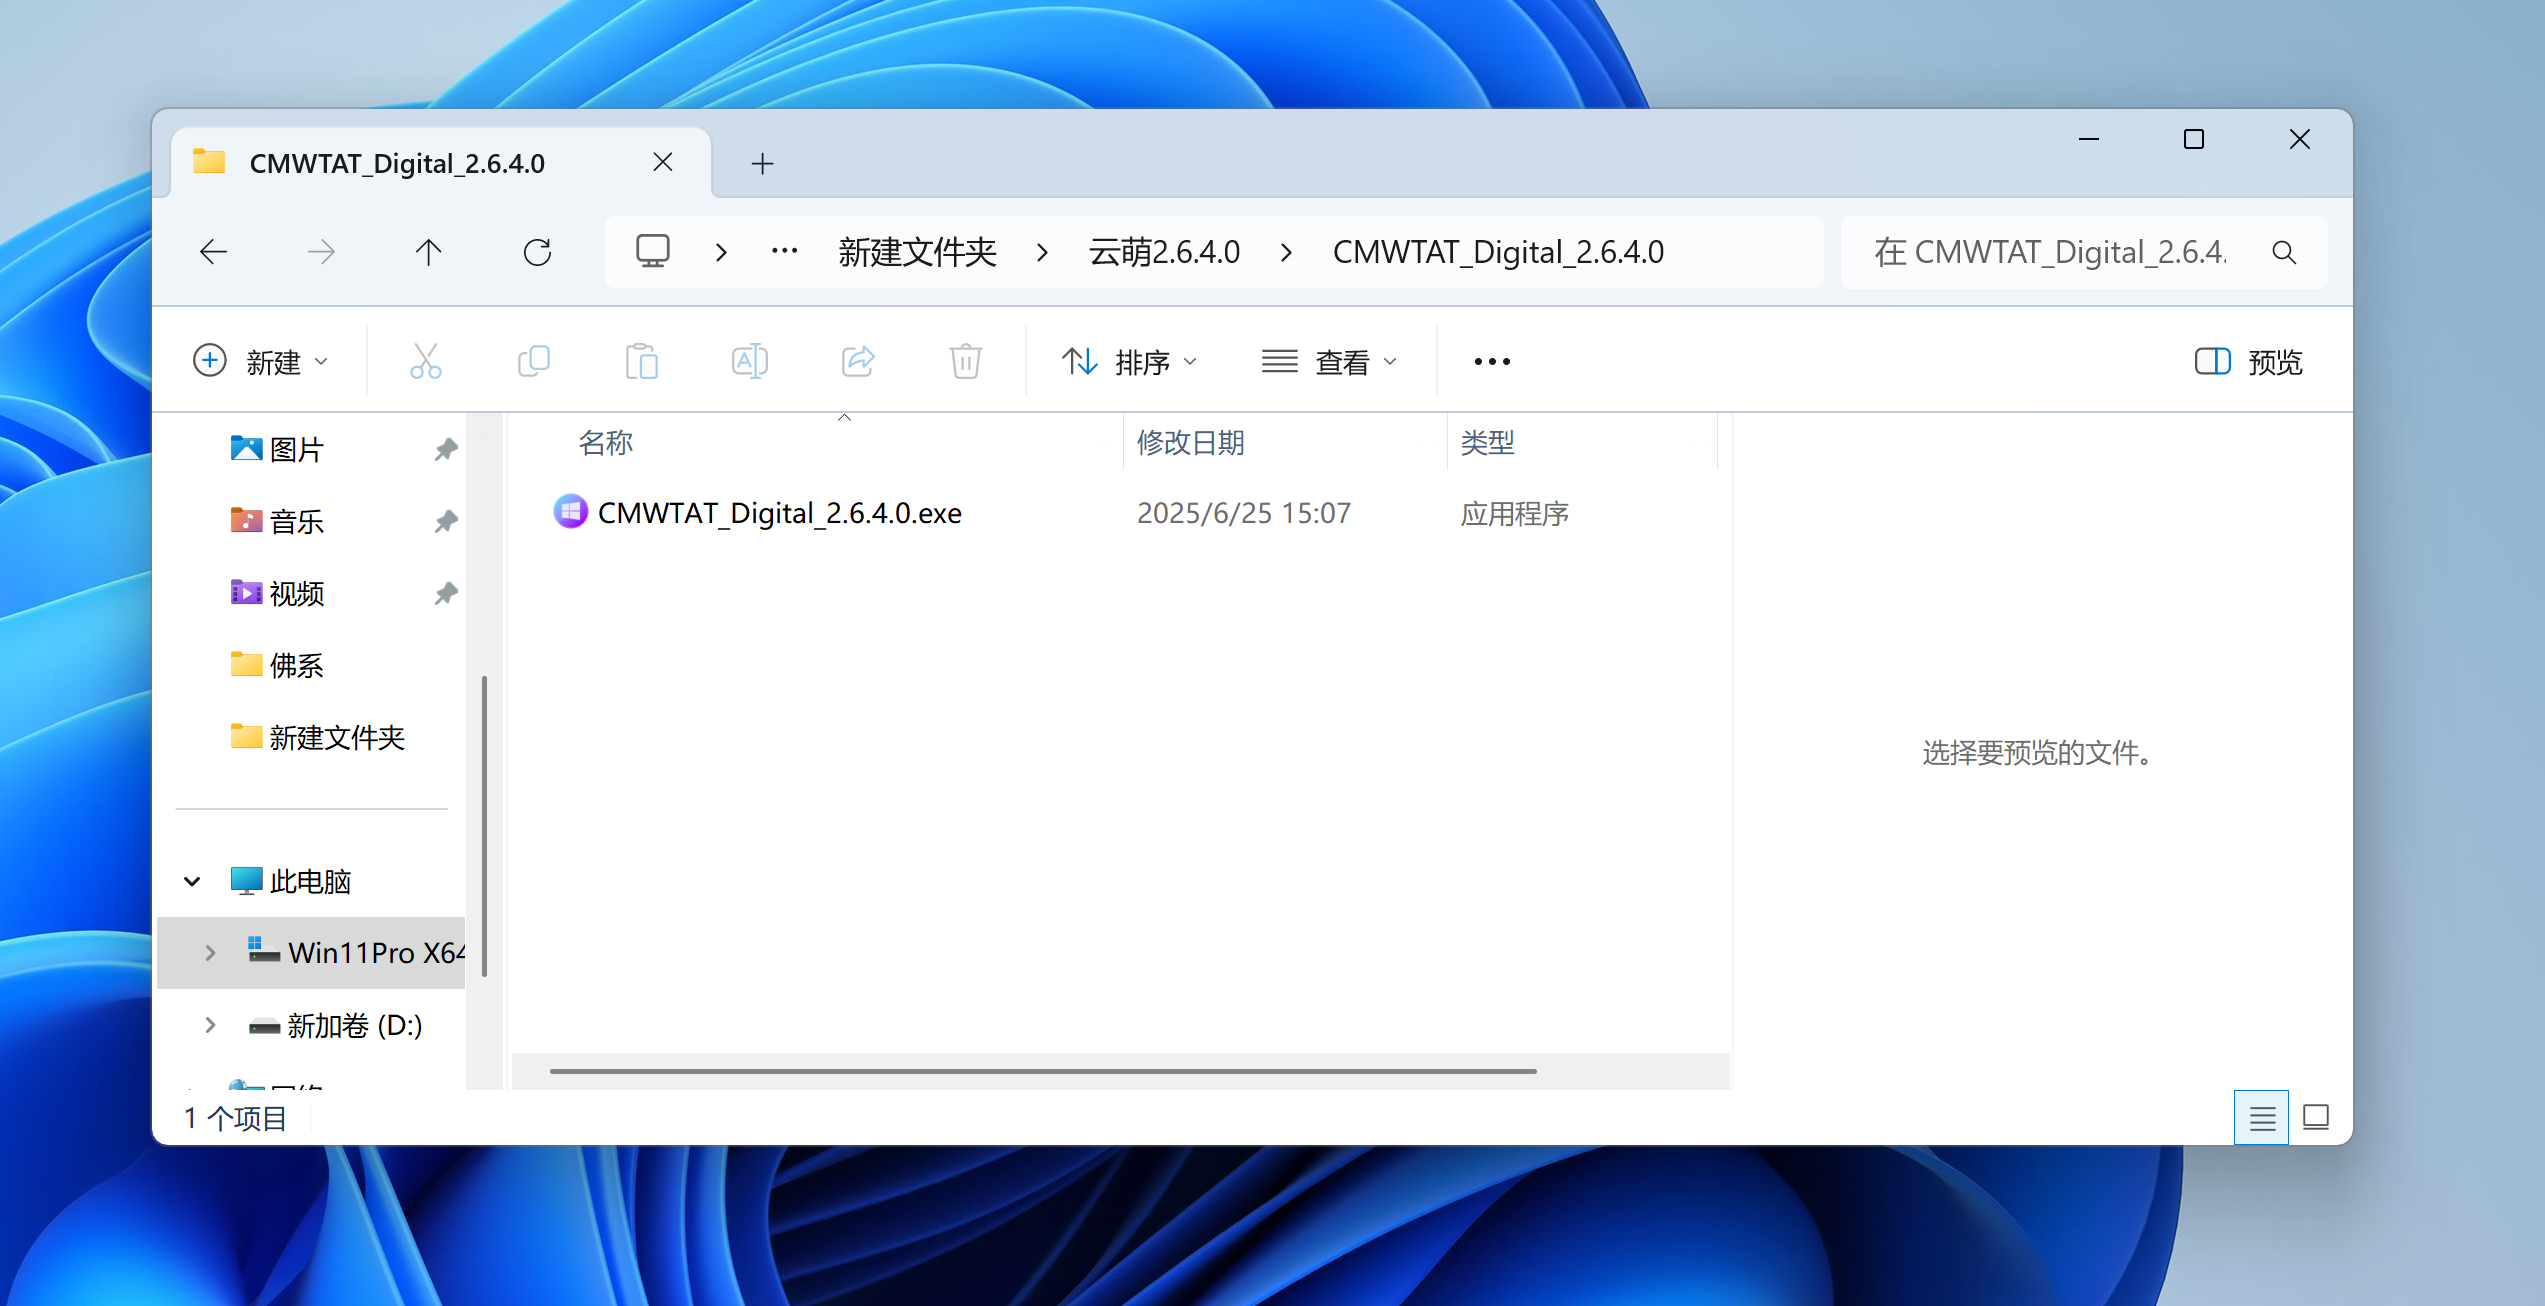Click the Share icon in toolbar
2545x1306 pixels.
point(858,361)
